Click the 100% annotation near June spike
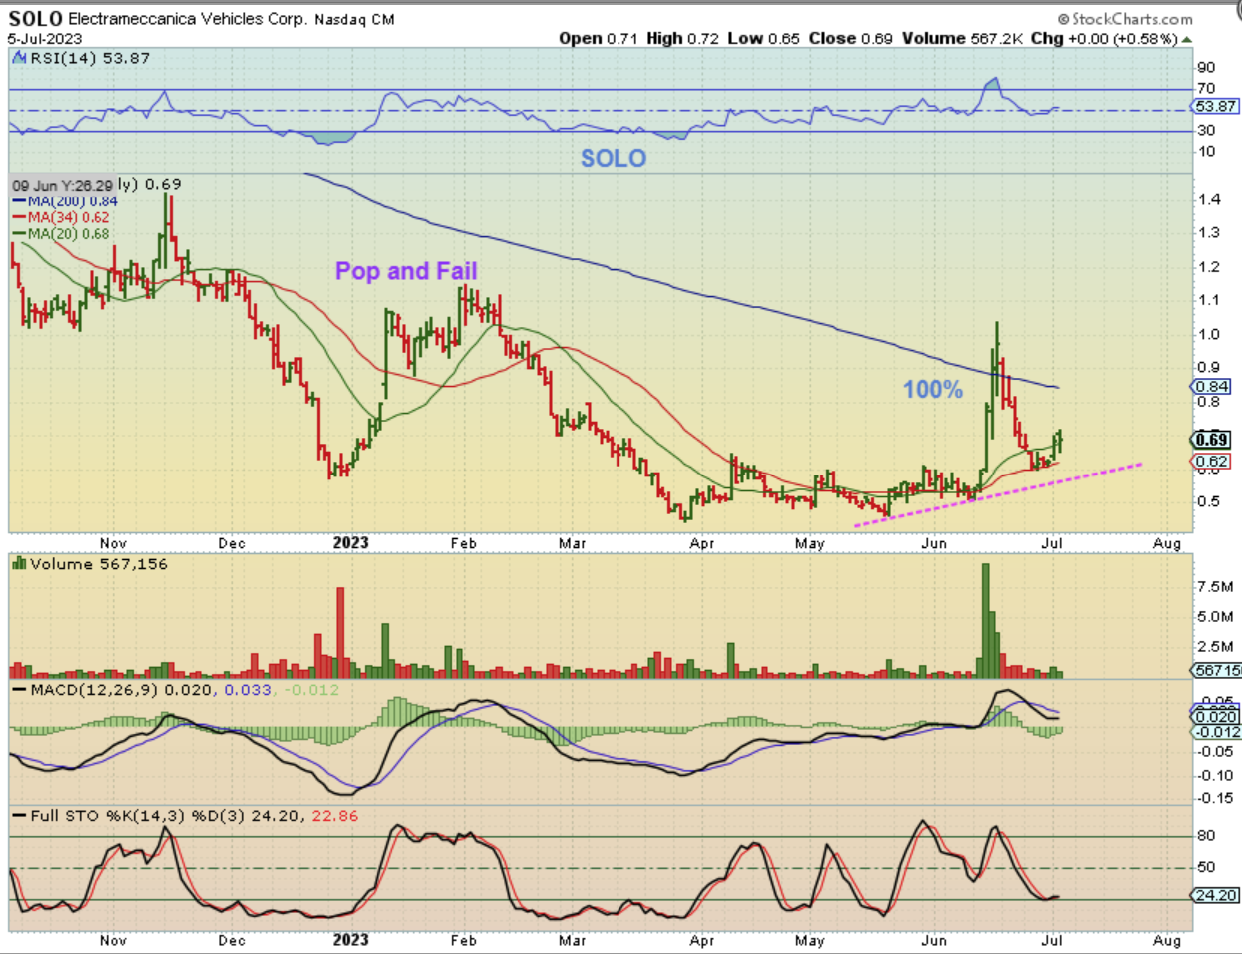Image resolution: width=1242 pixels, height=954 pixels. point(933,390)
